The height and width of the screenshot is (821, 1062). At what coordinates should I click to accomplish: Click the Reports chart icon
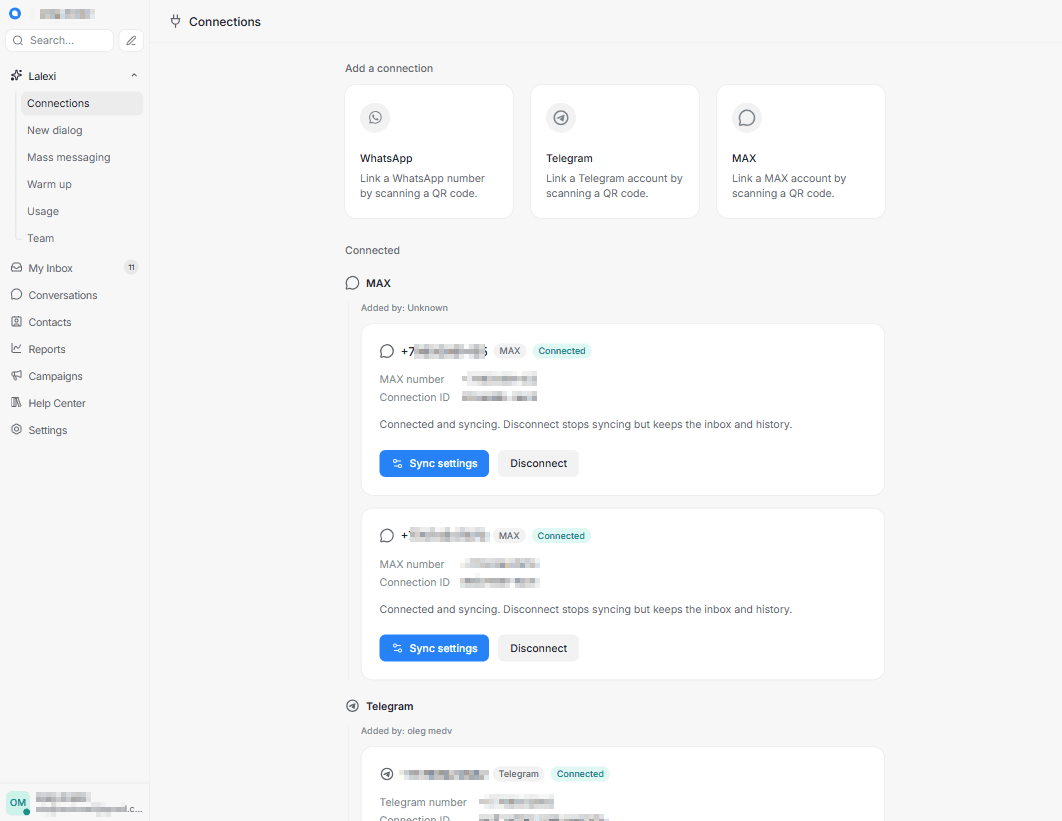click(x=17, y=348)
